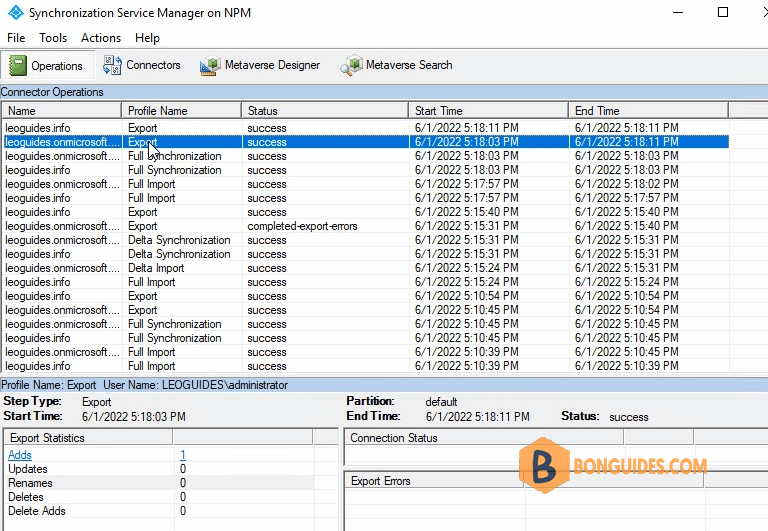The image size is (768, 531).
Task: Sort by the Start Time column header
Action: point(489,111)
